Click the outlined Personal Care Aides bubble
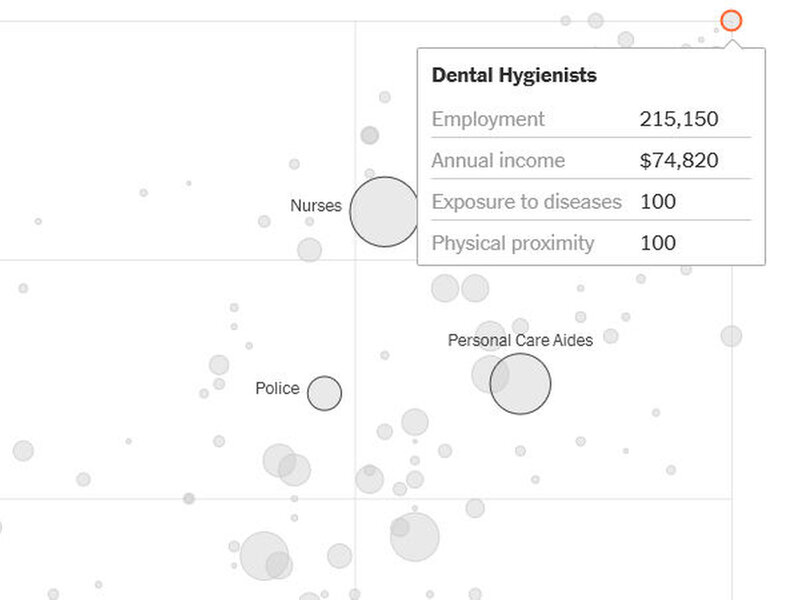800x600 pixels. point(520,384)
